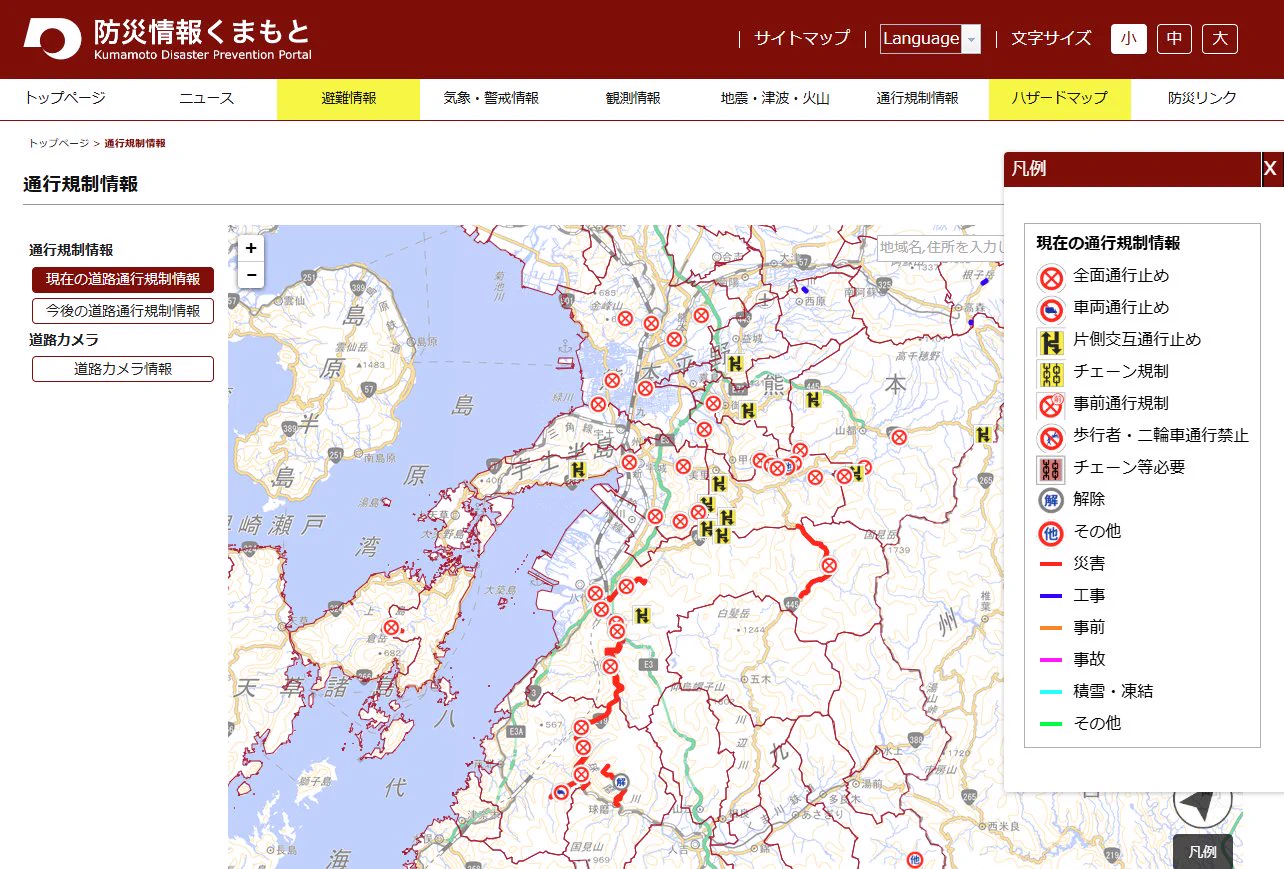The image size is (1284, 869).
Task: Click the 凡例 button below the legend panel
Action: point(1202,852)
